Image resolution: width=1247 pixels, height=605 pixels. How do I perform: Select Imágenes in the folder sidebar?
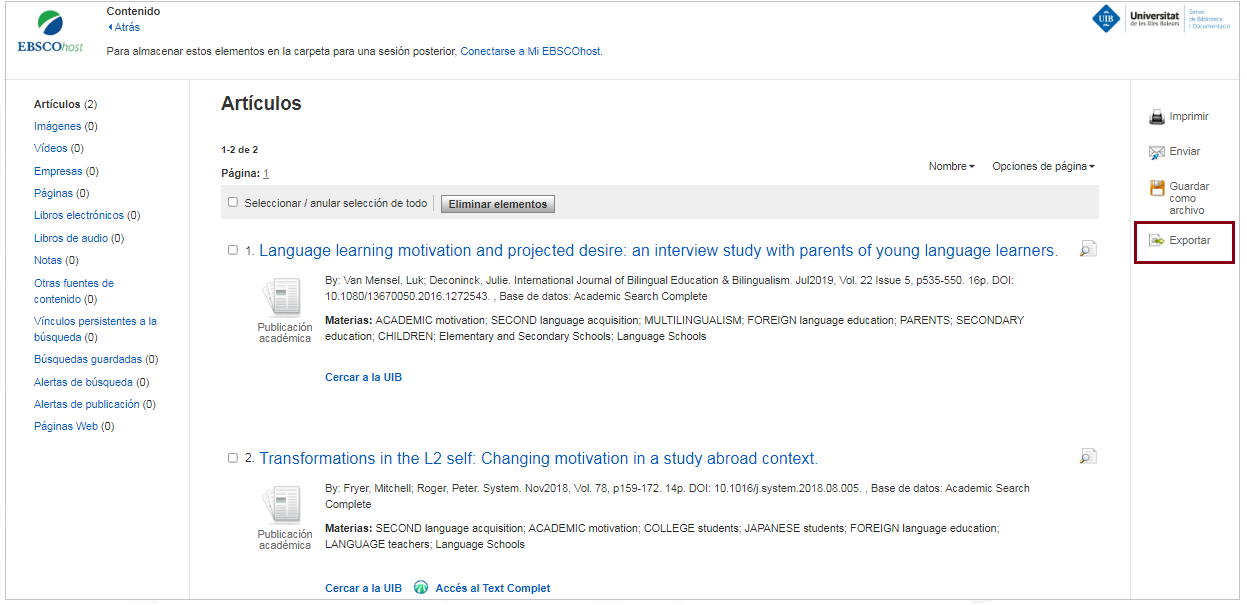[x=65, y=126]
